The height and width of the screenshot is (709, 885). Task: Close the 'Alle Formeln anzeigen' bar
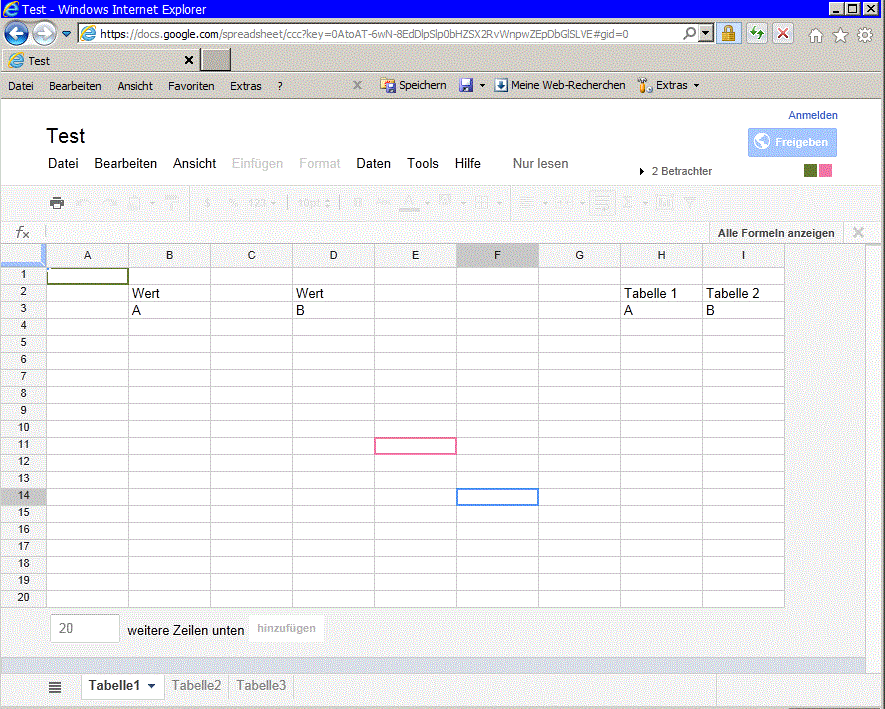pos(857,233)
